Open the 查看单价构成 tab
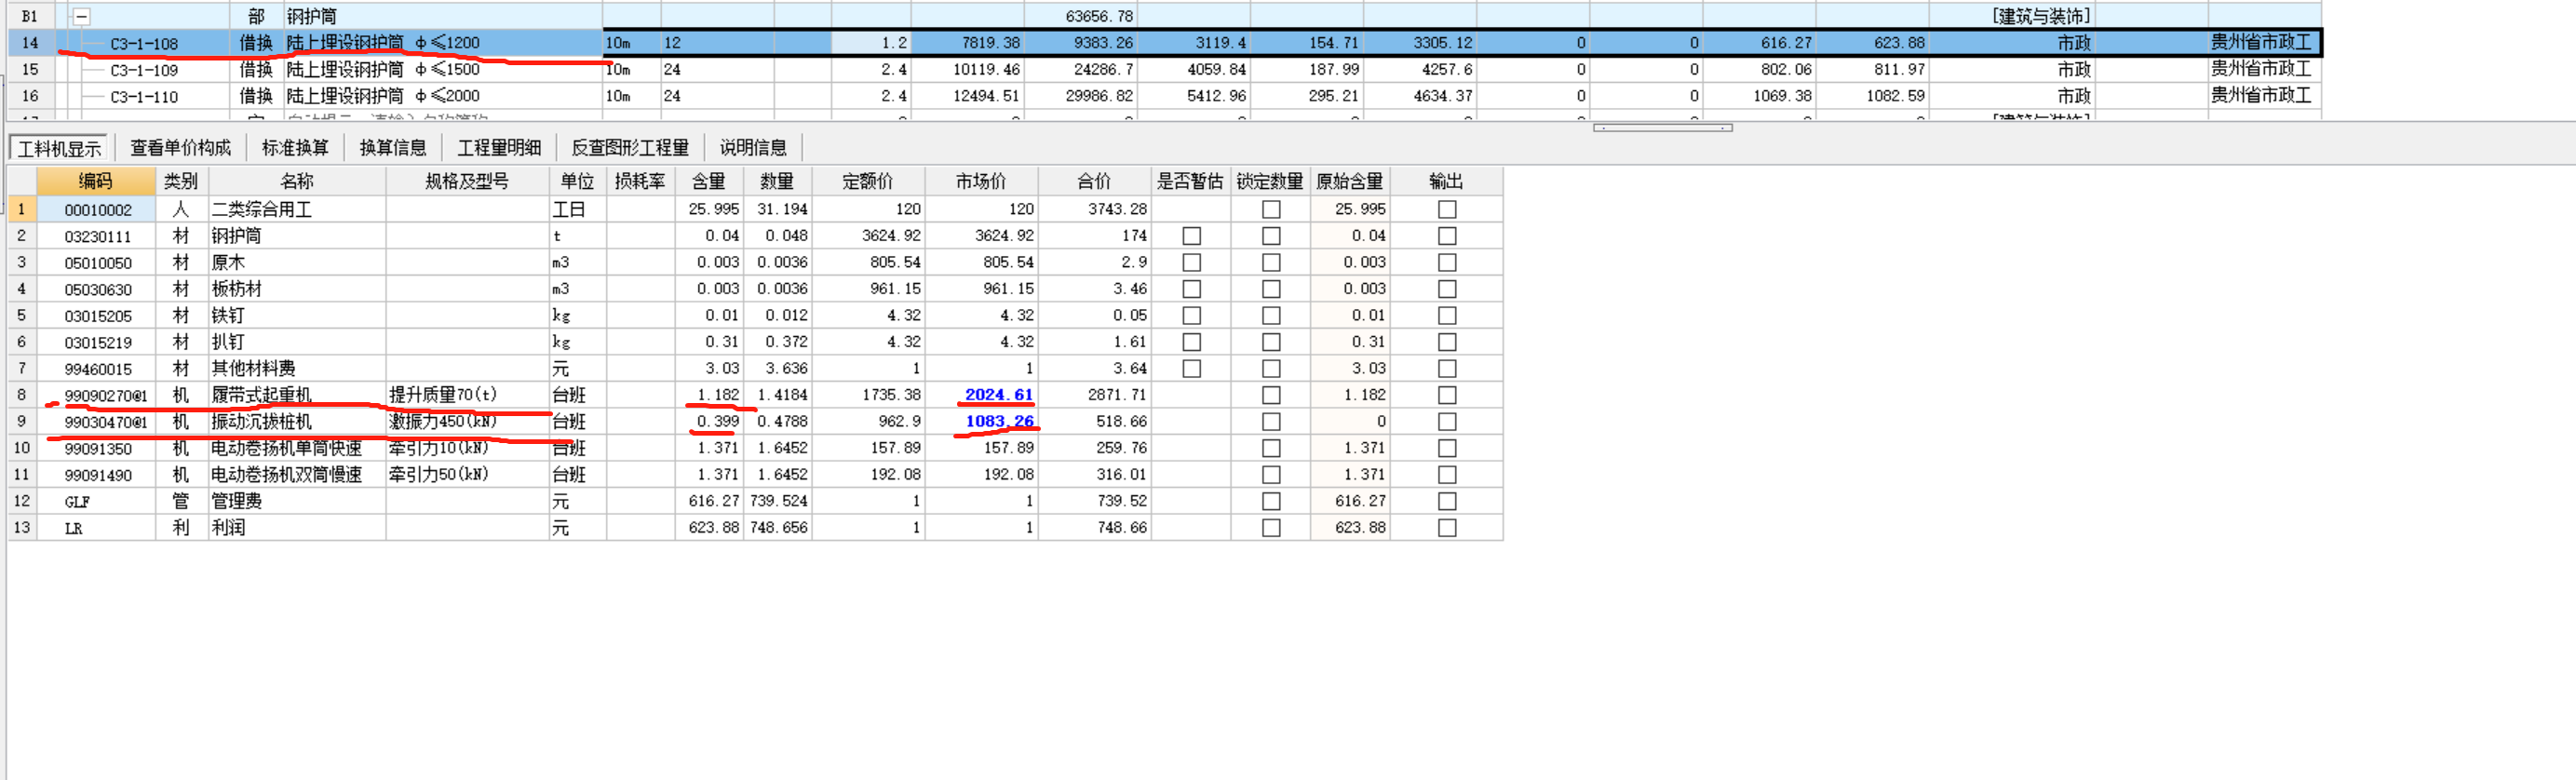The image size is (2576, 780). pyautogui.click(x=180, y=148)
